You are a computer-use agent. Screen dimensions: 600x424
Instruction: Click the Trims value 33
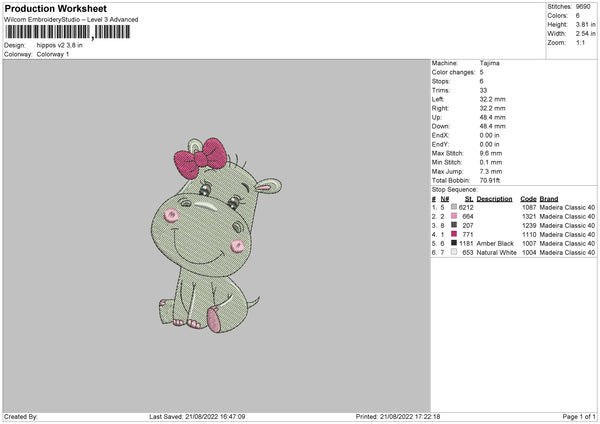(x=483, y=90)
